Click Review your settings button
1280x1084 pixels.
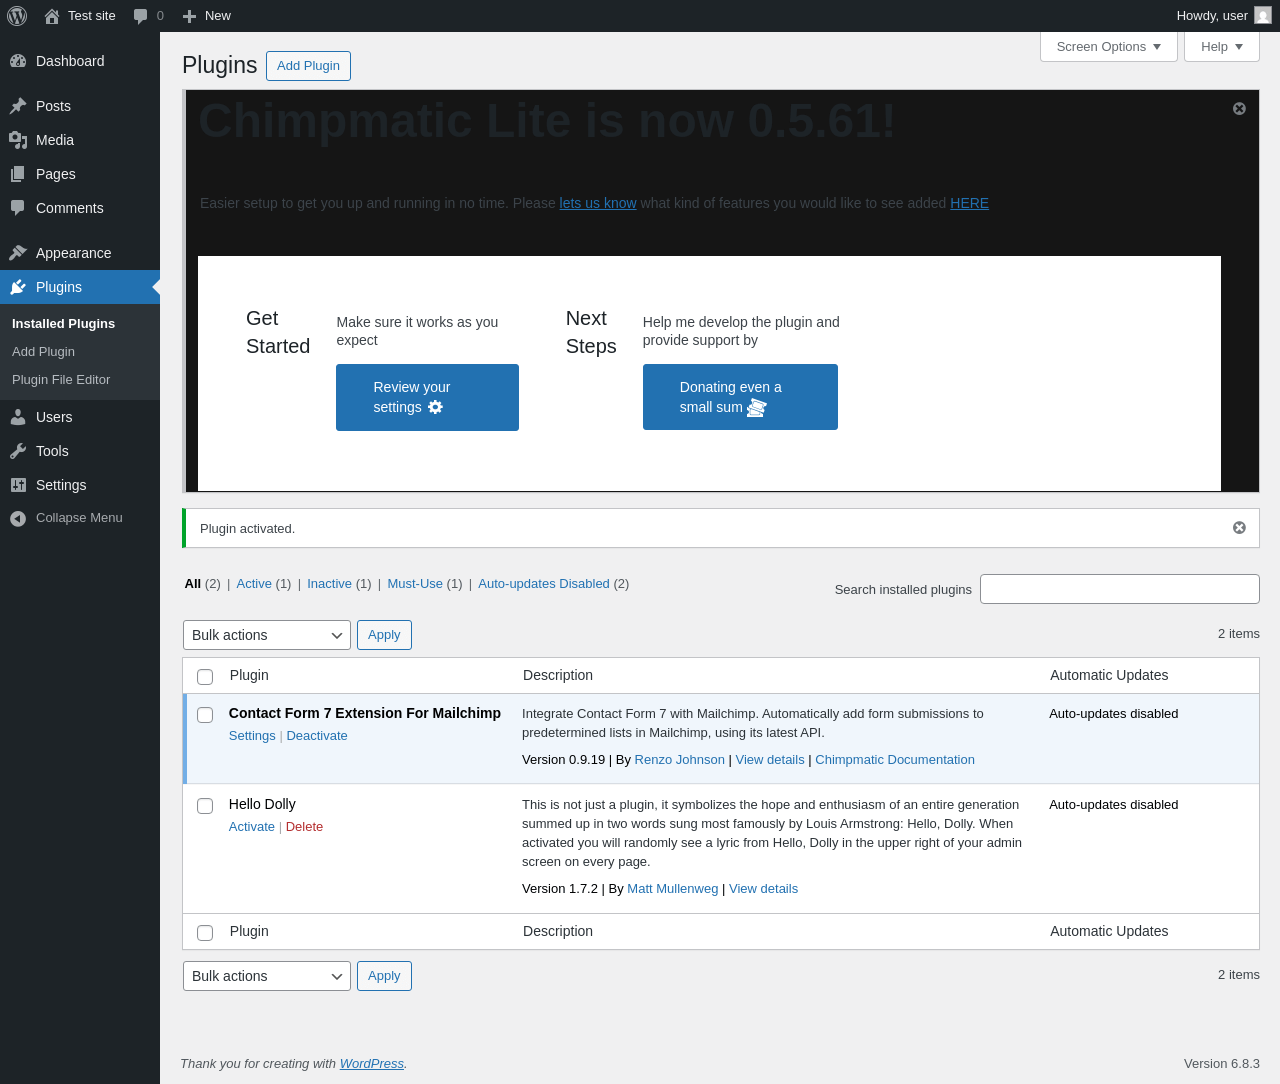(427, 397)
